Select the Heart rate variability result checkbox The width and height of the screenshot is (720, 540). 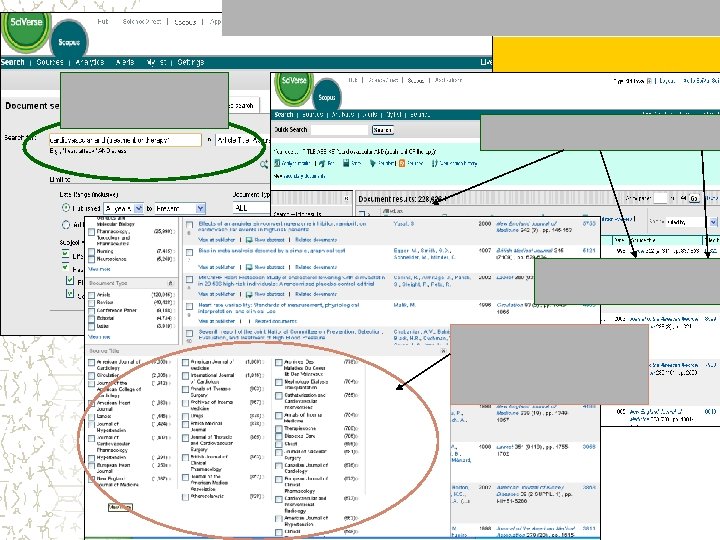coord(189,306)
